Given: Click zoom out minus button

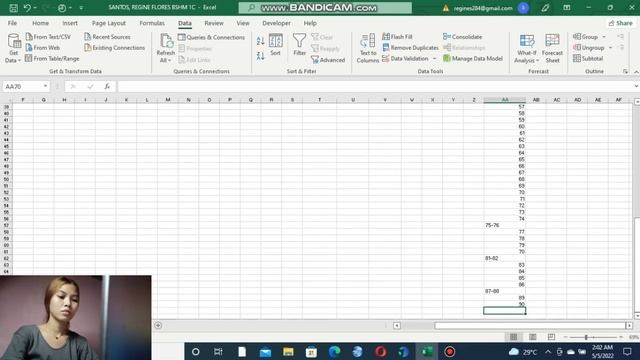Looking at the screenshot, I should click(565, 337).
